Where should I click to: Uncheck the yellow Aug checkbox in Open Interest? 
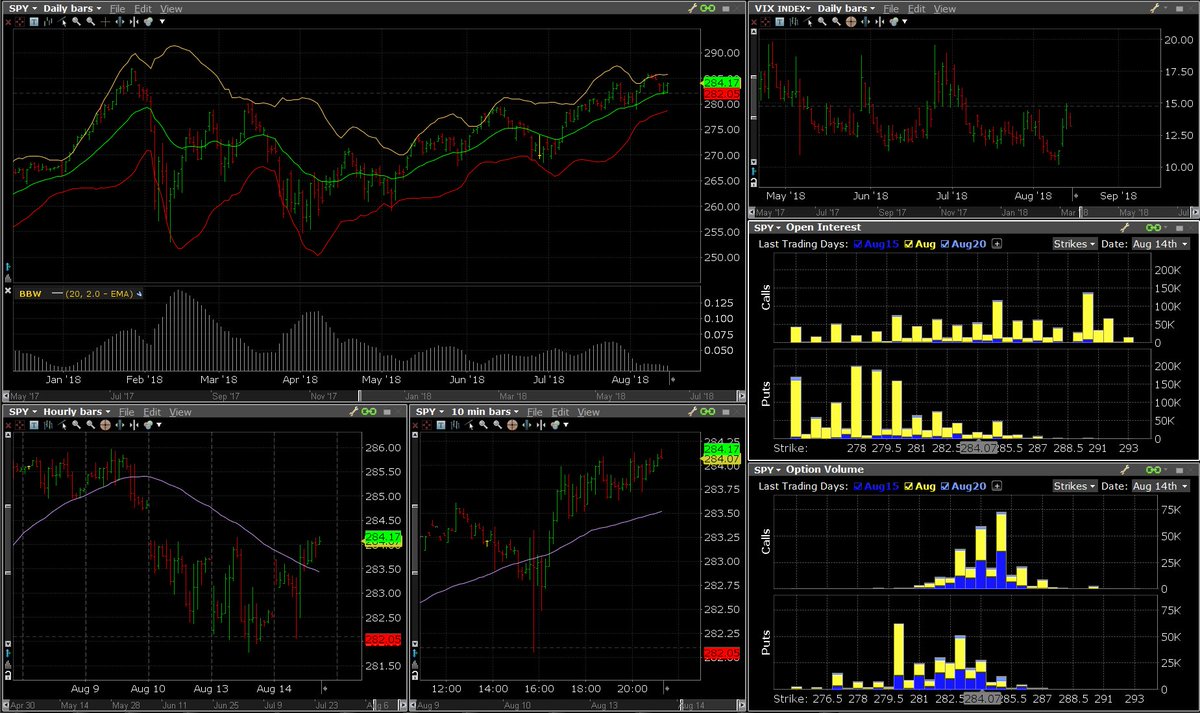(x=908, y=244)
